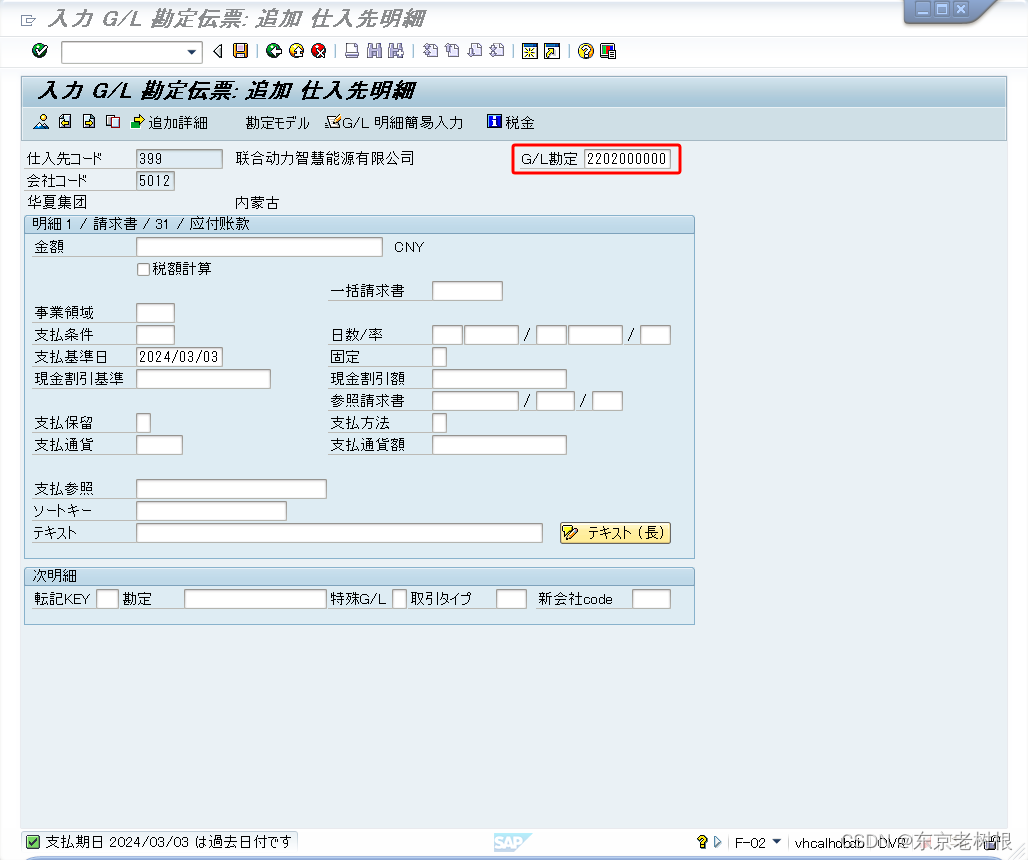Screen dimensions: 1028x860
Task: Click the テキスト（長）long text button
Action: coord(615,533)
